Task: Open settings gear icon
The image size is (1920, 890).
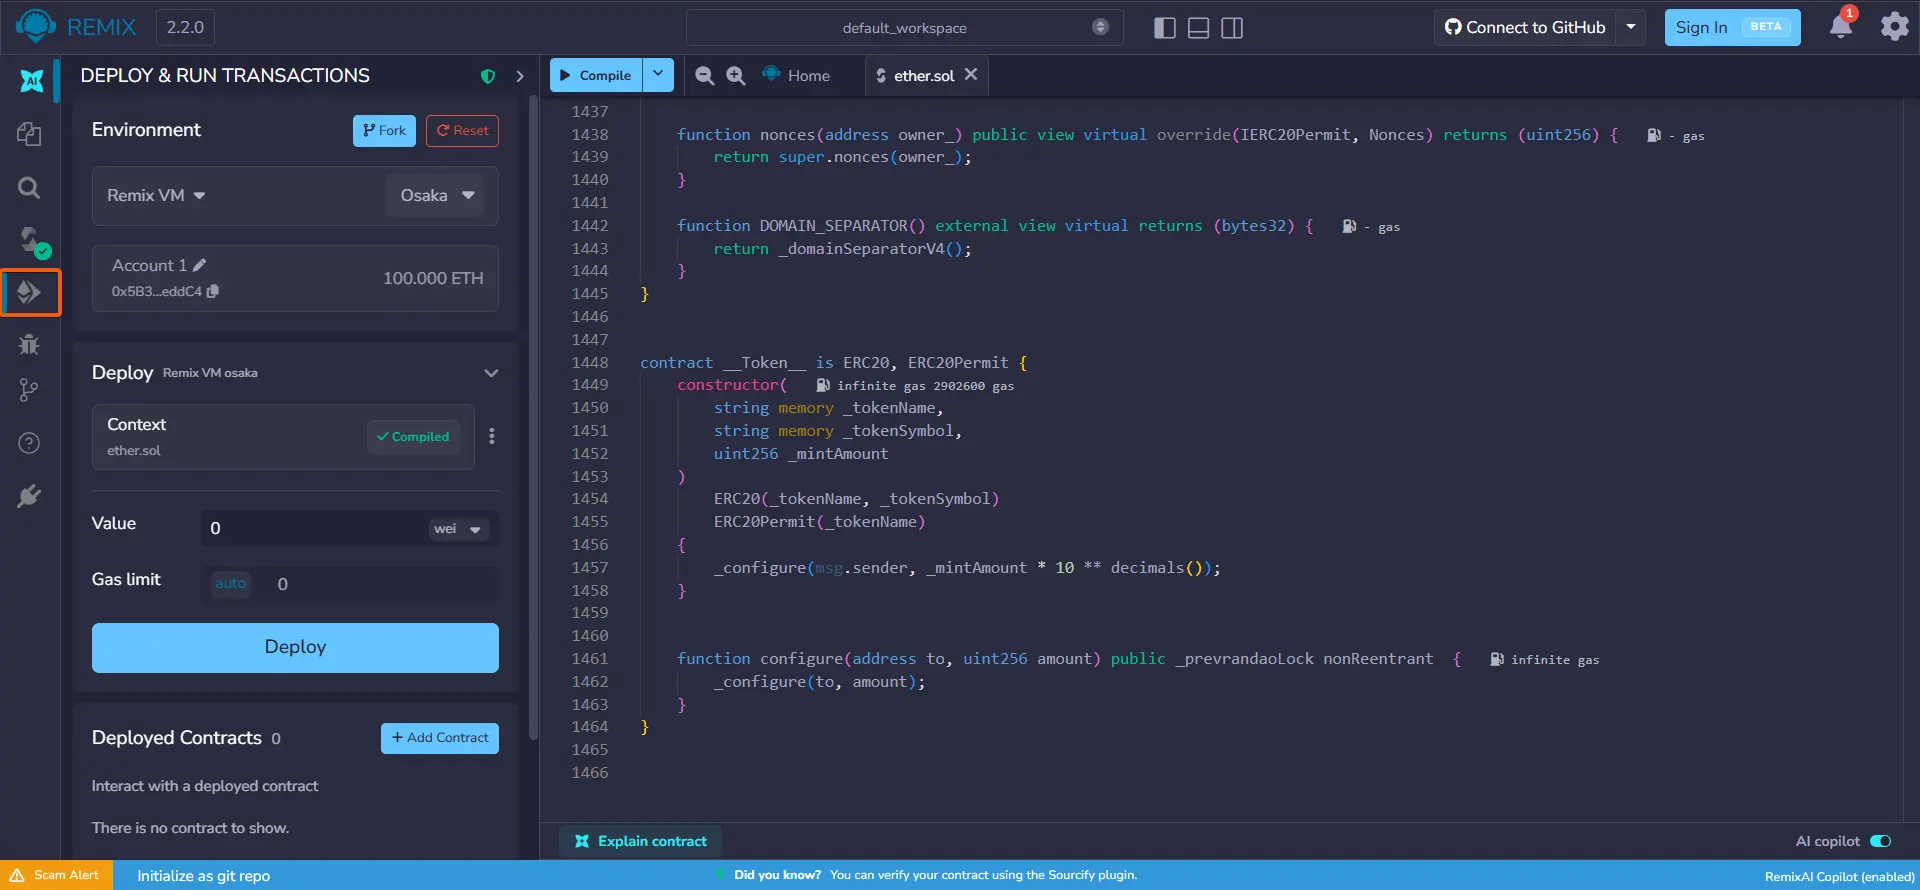Action: [x=1894, y=26]
